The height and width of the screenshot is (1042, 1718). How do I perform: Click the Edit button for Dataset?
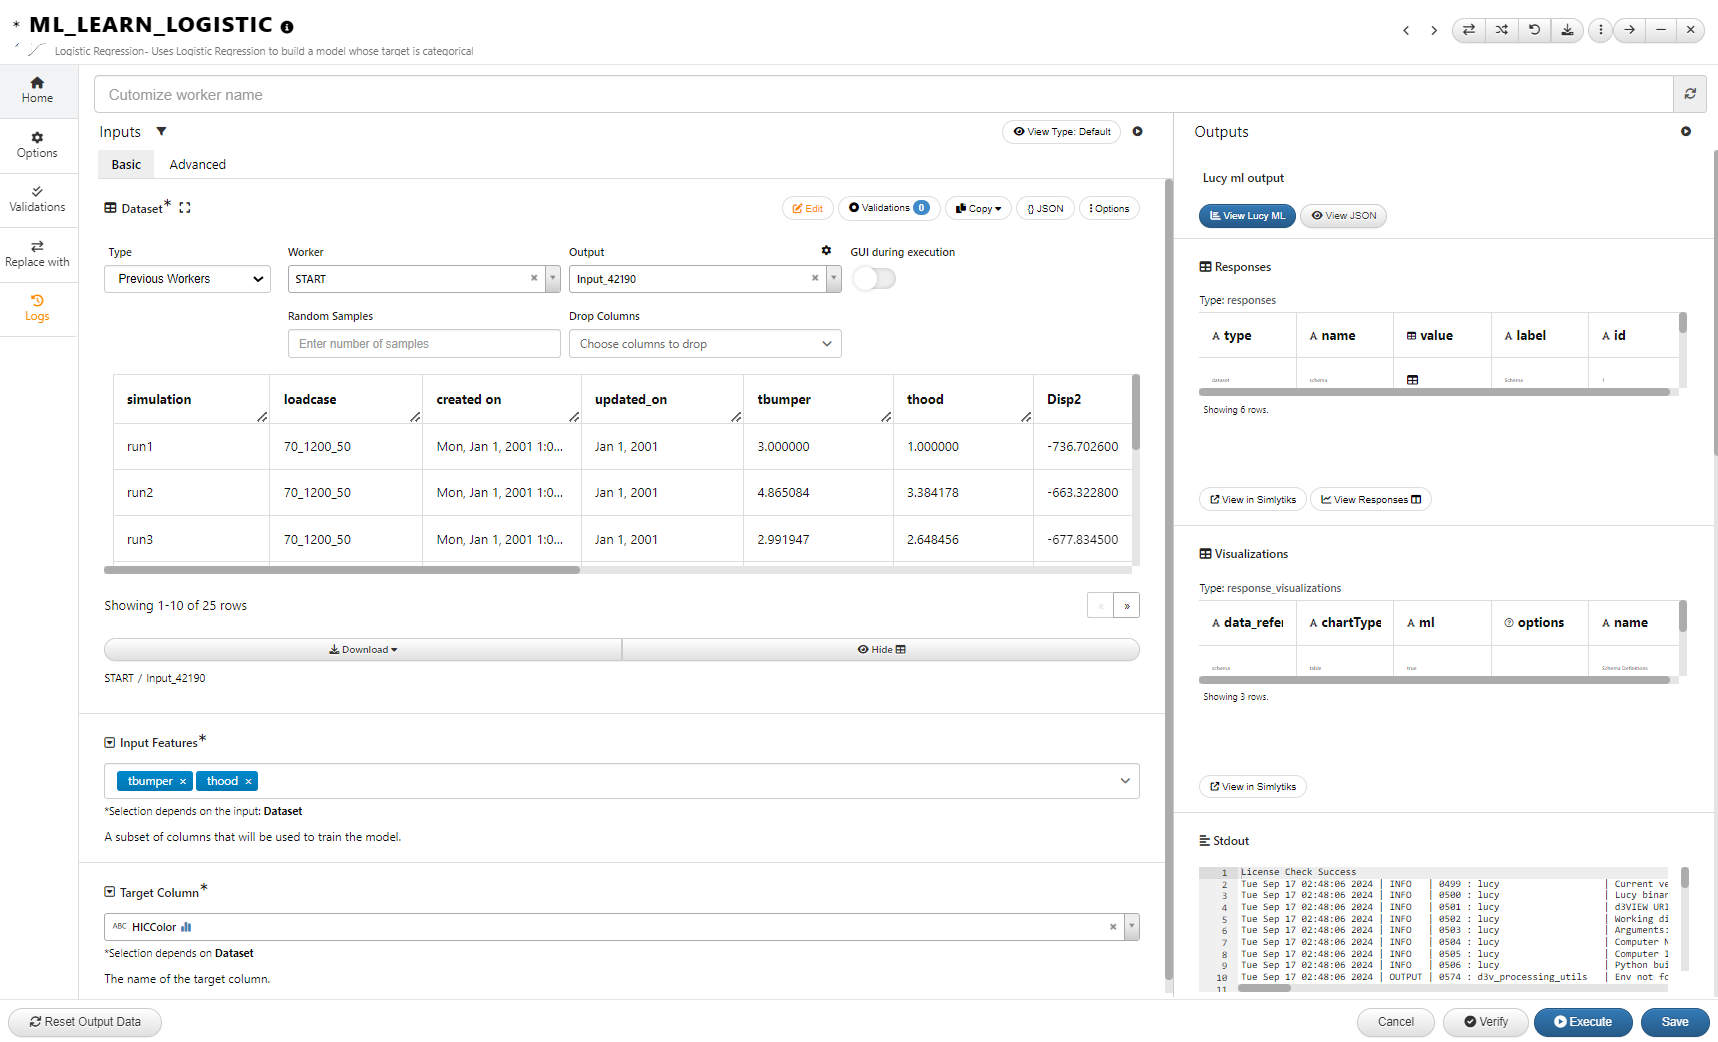tap(807, 208)
